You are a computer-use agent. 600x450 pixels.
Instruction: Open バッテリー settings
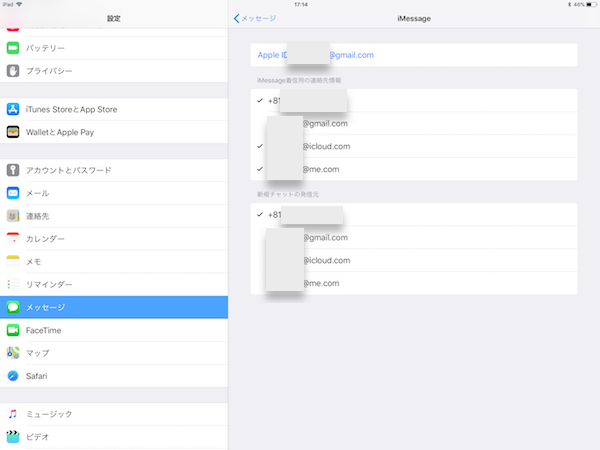[114, 48]
